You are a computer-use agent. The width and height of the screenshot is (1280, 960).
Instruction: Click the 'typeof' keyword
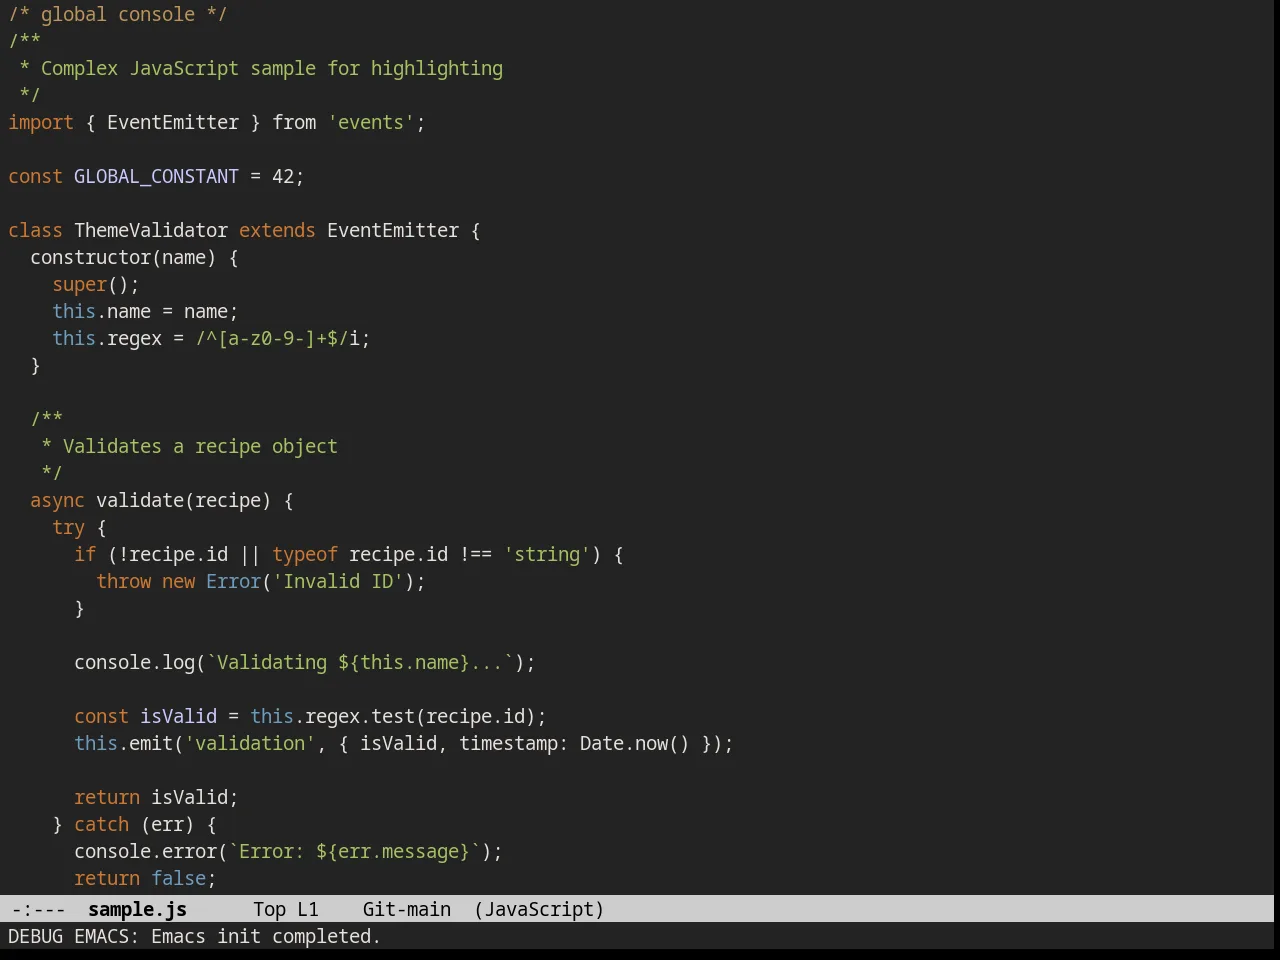[x=305, y=554]
